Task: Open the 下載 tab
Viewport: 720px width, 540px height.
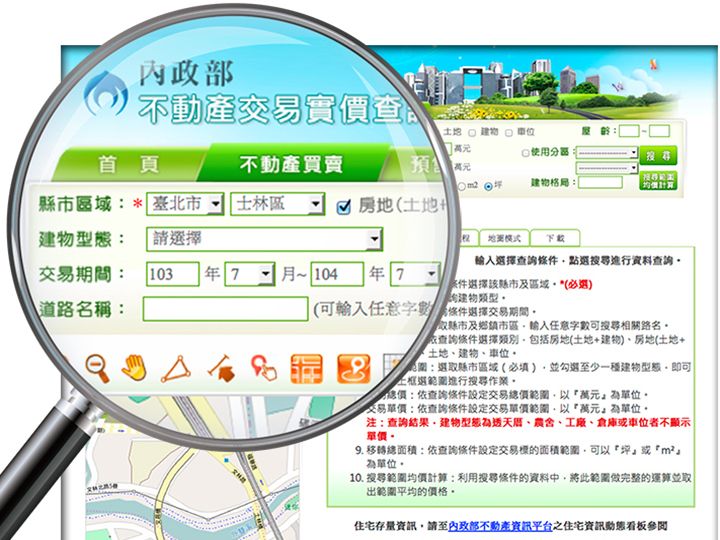Action: [x=555, y=238]
